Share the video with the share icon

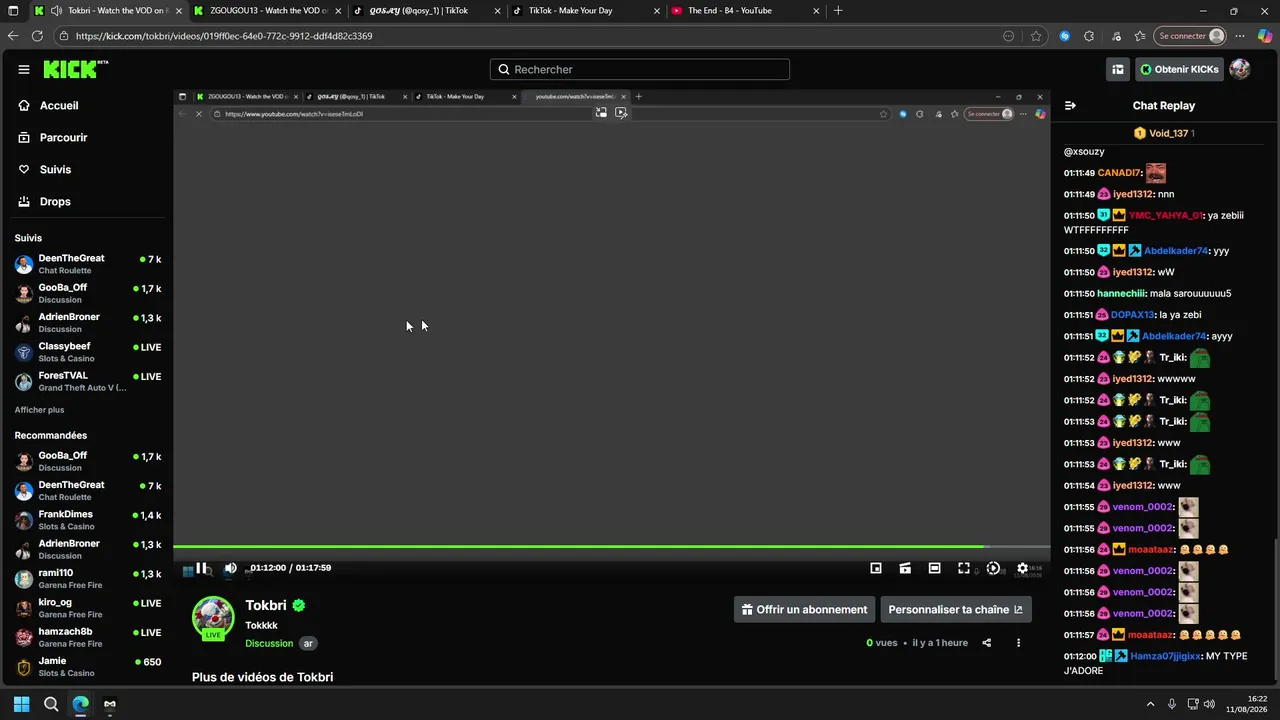(987, 643)
